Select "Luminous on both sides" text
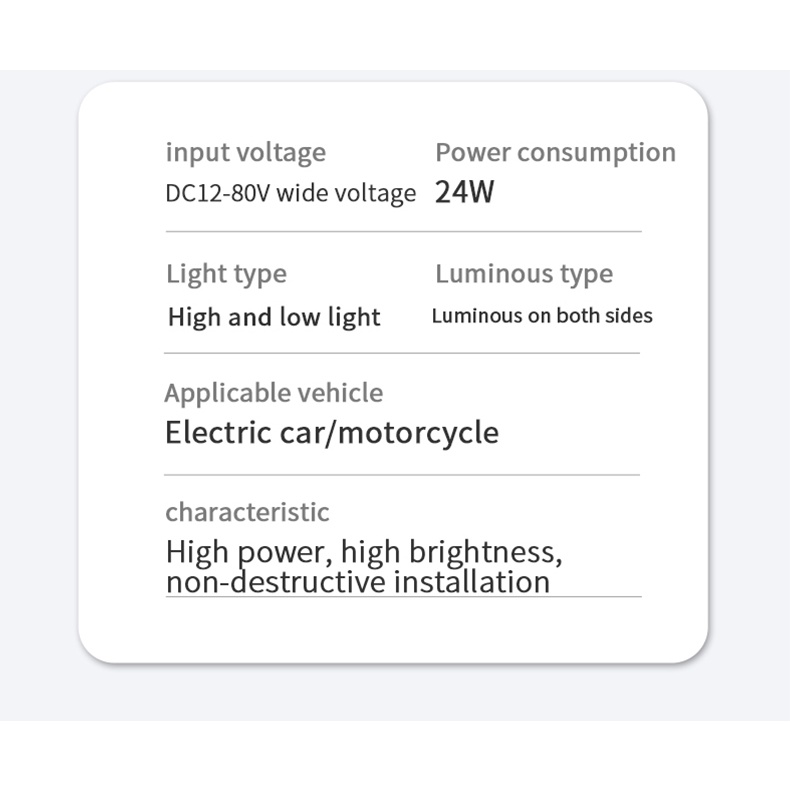This screenshot has width=790, height=790. [542, 316]
